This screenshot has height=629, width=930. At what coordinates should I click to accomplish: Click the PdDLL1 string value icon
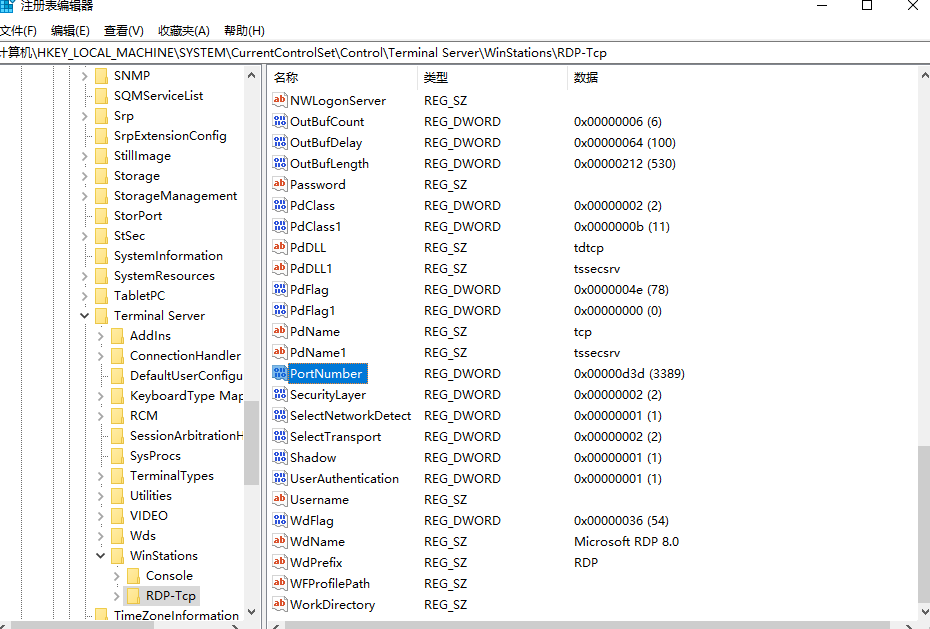click(x=280, y=268)
